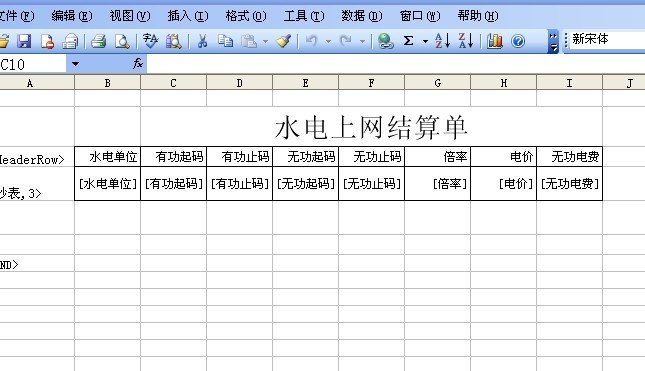
Task: Click the Paste clipboard icon
Action: [248, 41]
